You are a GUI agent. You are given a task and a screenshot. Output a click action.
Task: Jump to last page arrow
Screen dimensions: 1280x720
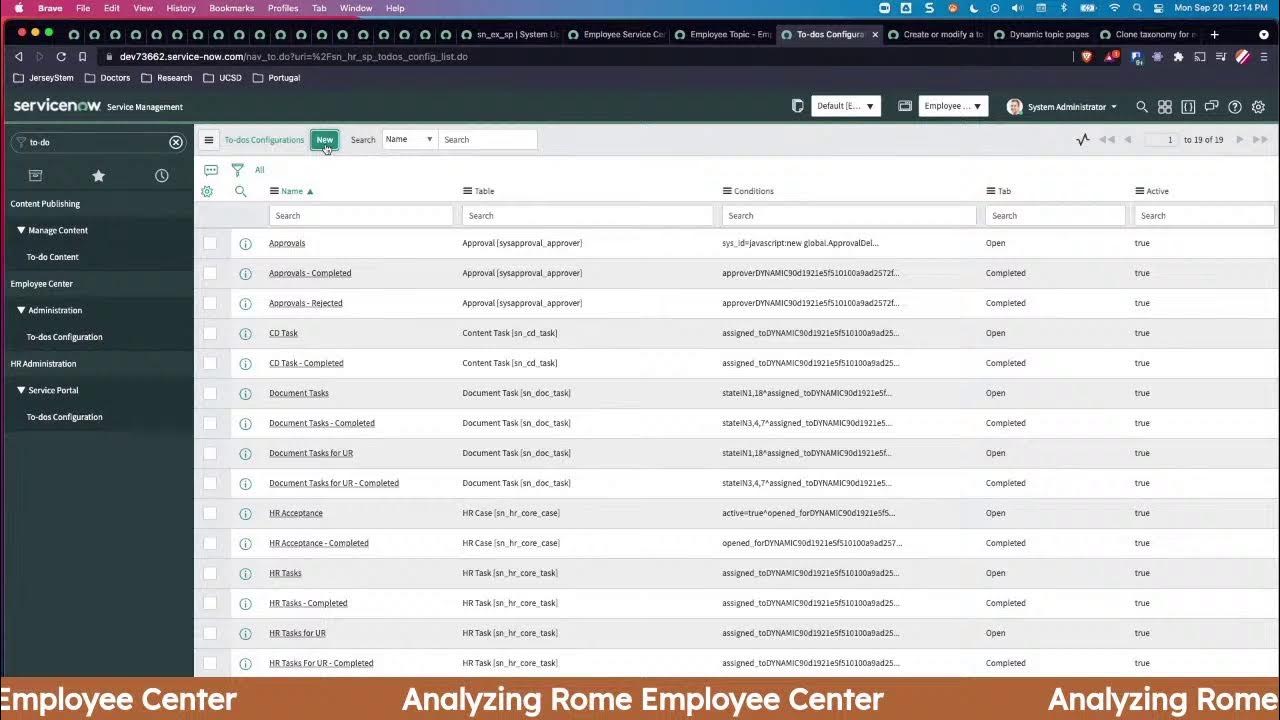tap(1259, 140)
